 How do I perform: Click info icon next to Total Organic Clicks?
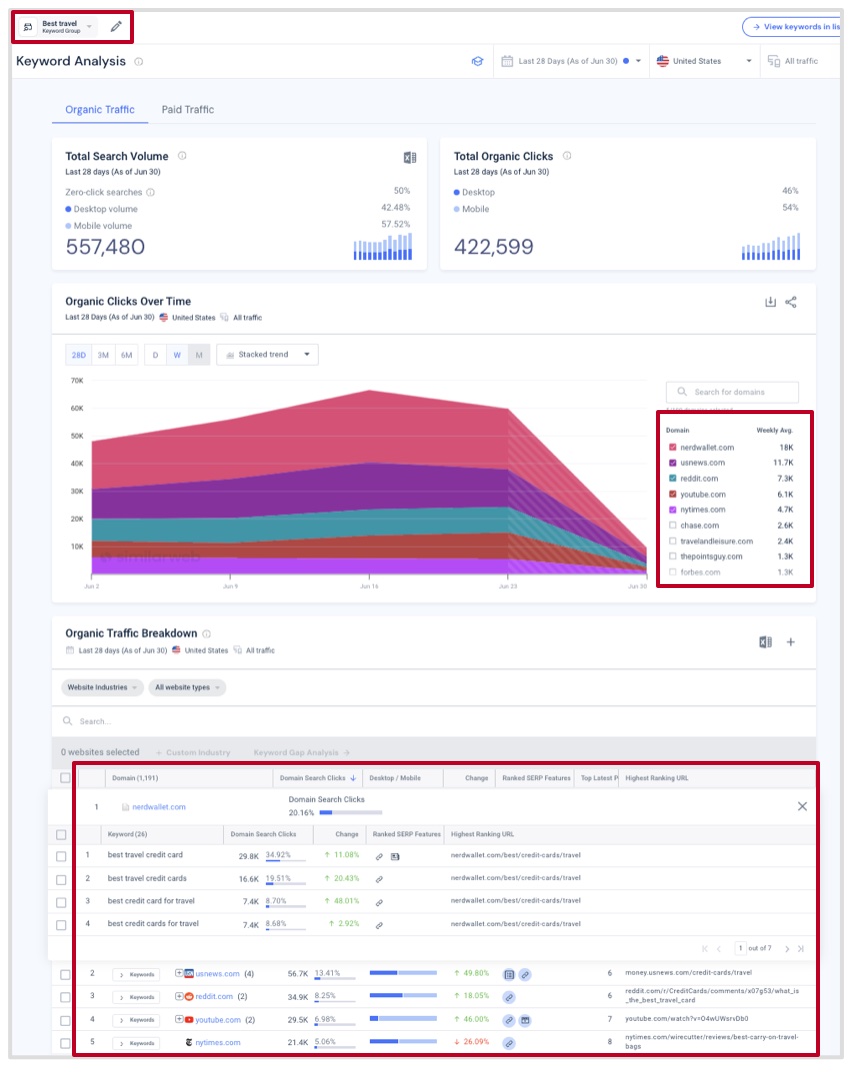(x=567, y=156)
